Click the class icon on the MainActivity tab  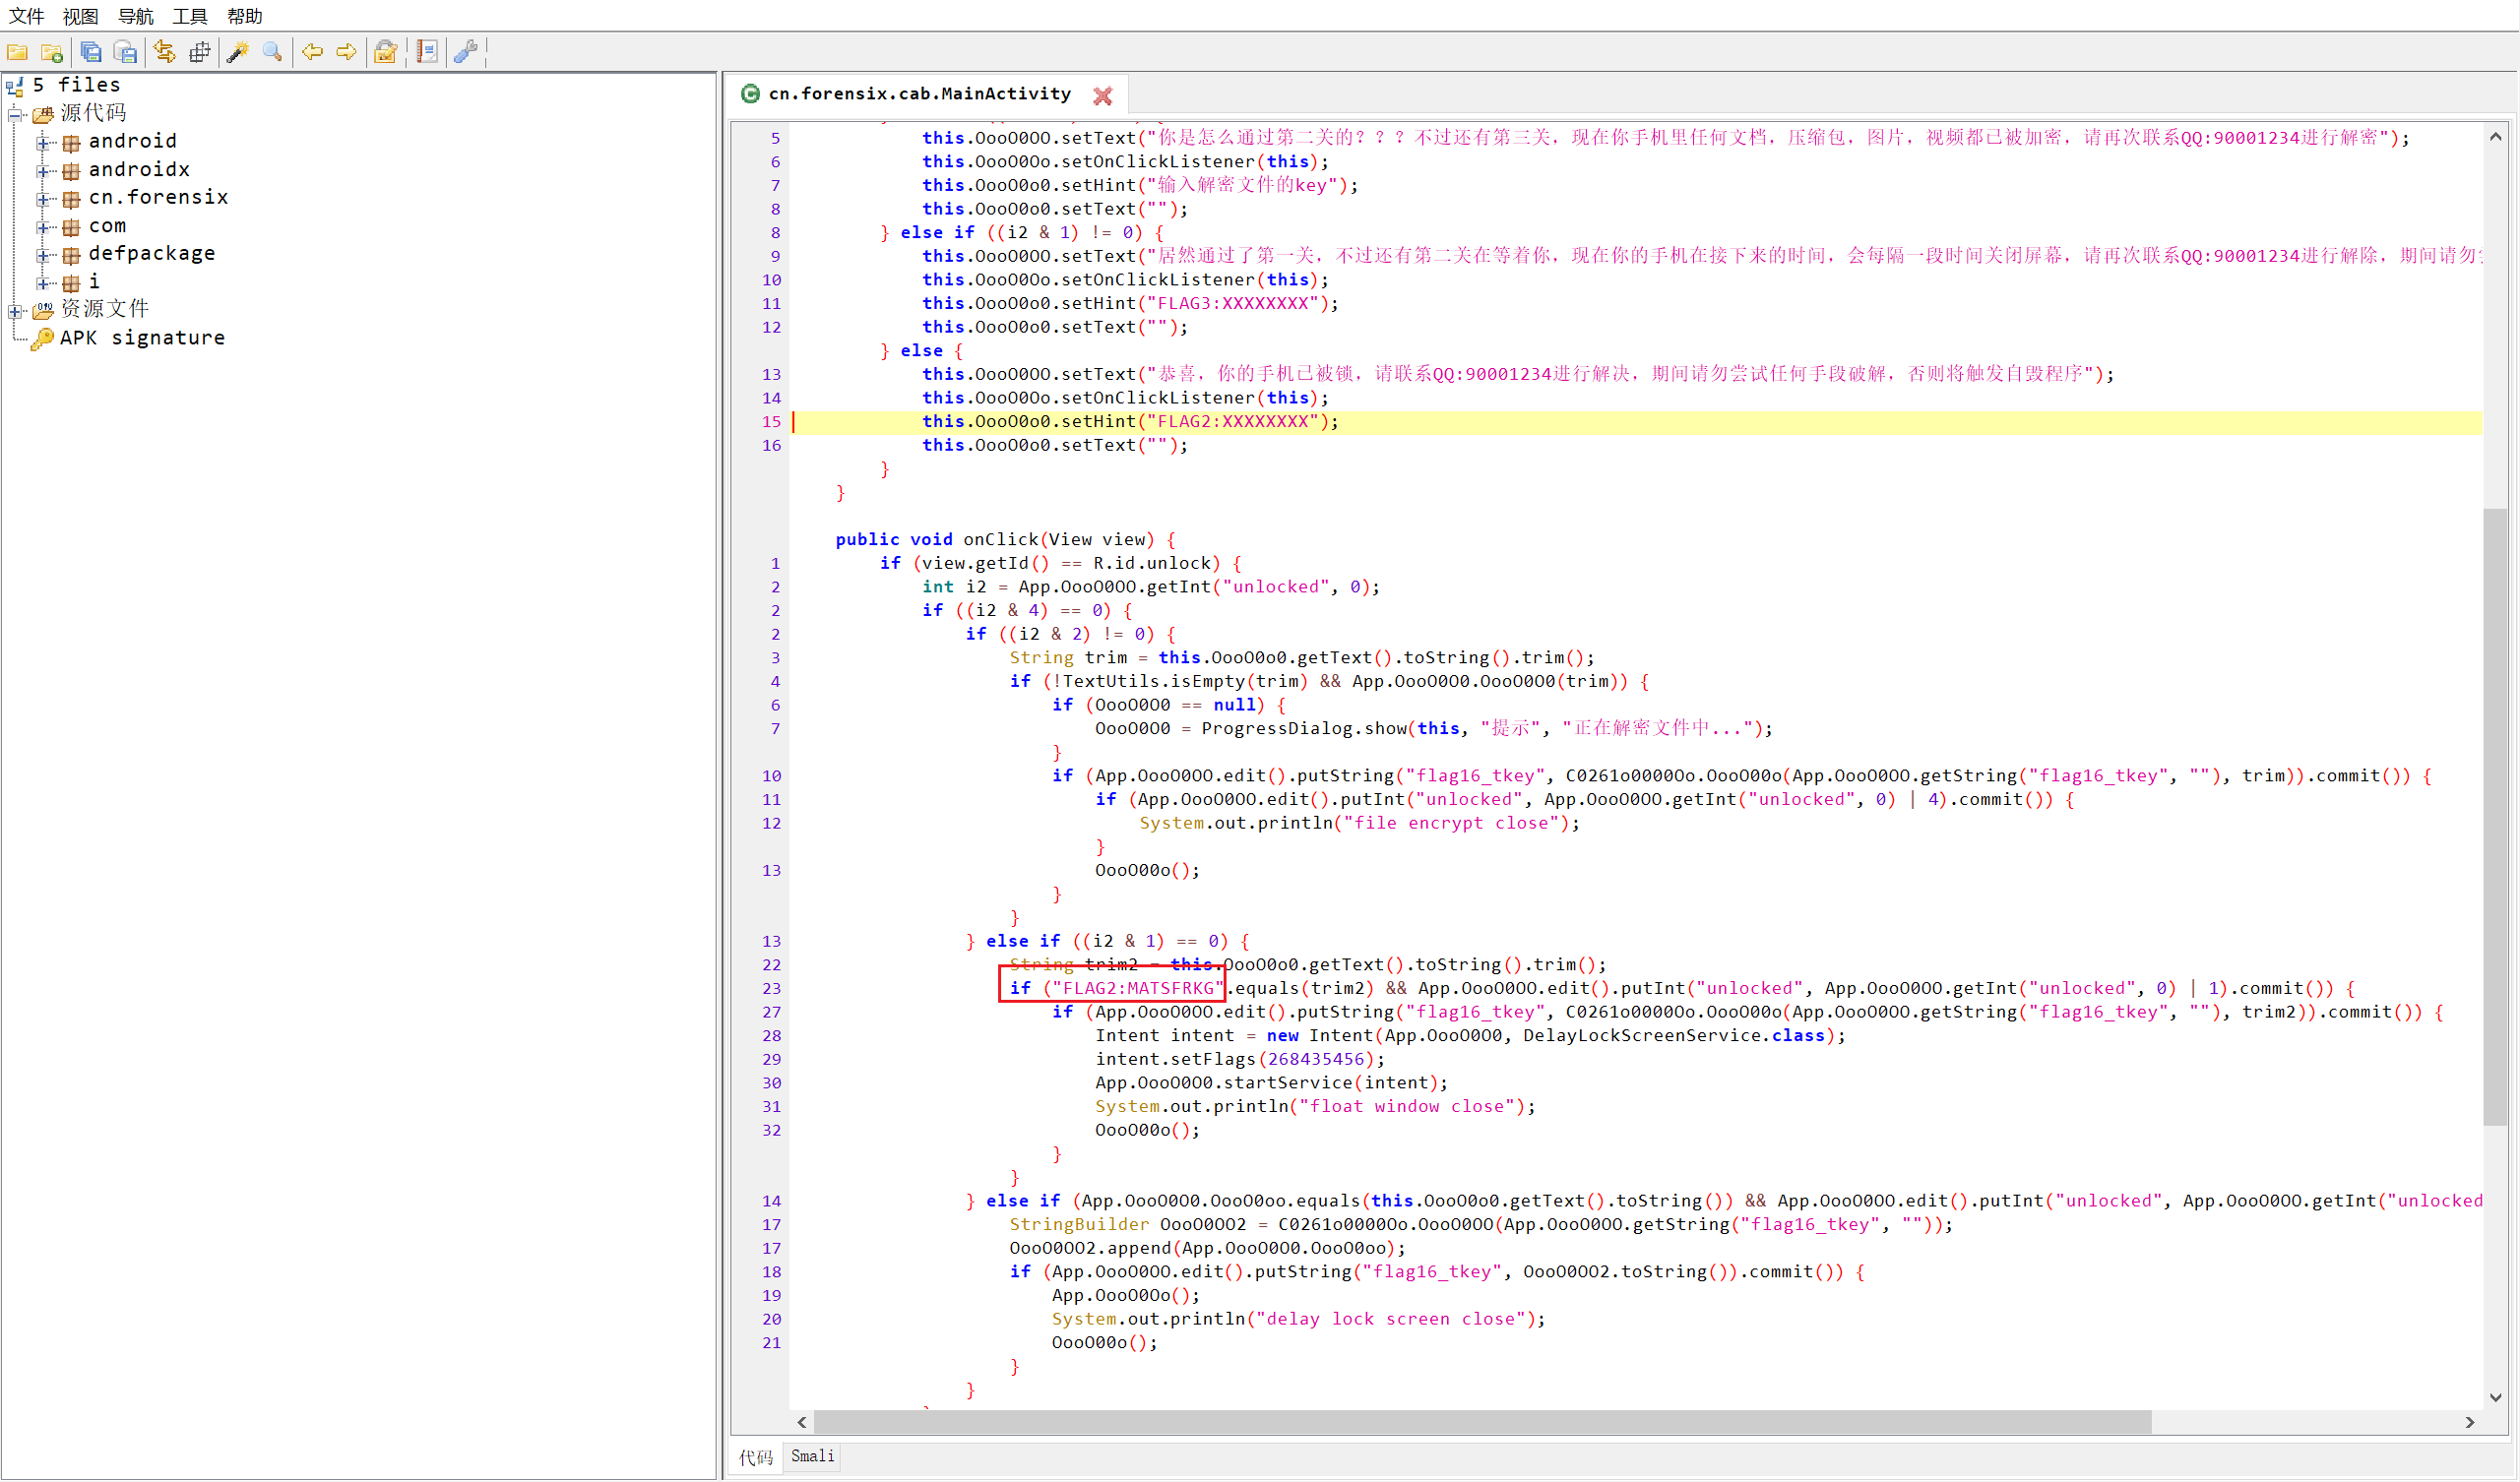pos(750,94)
